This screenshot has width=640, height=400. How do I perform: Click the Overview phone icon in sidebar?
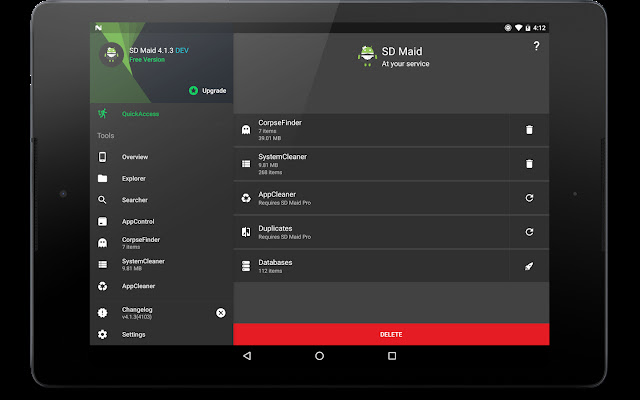pos(102,157)
